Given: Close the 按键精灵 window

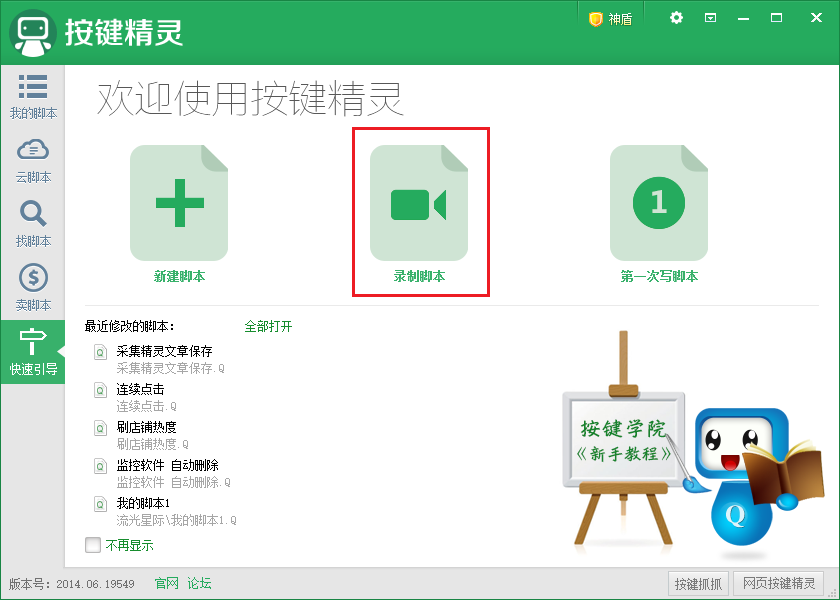Looking at the screenshot, I should pyautogui.click(x=816, y=18).
